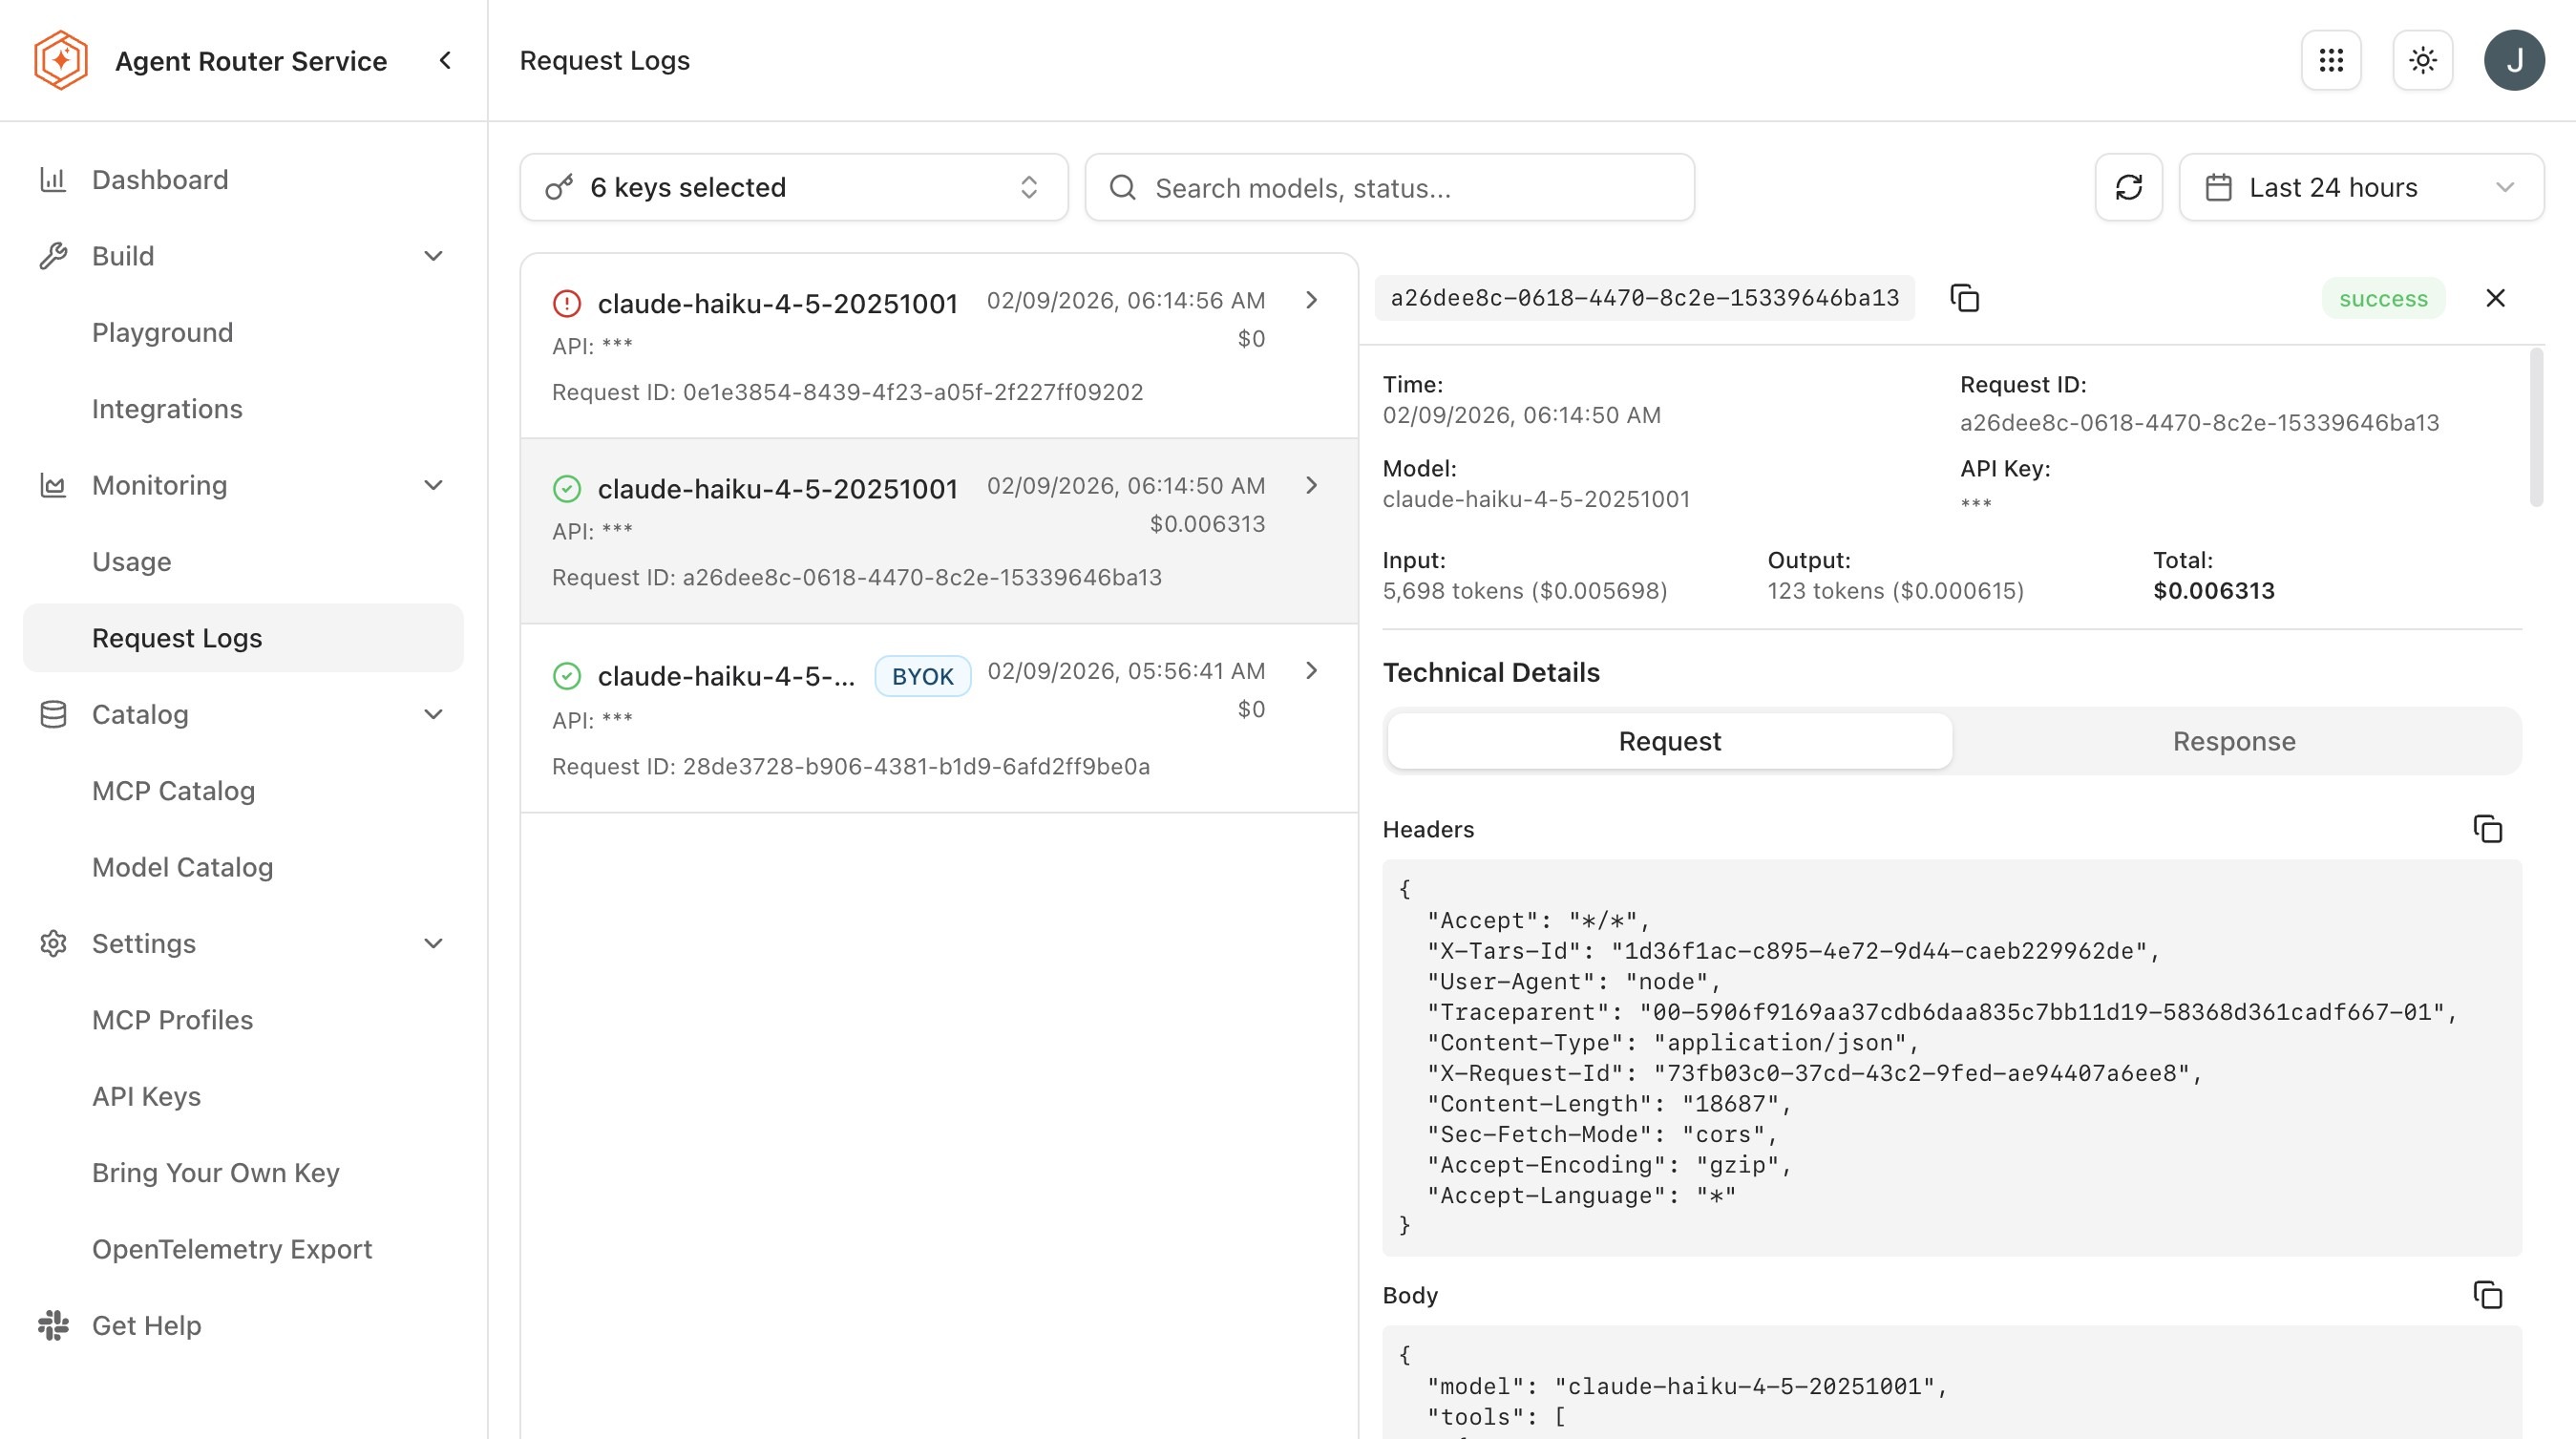Click the Build wrench icon
The image size is (2576, 1439).
pyautogui.click(x=53, y=256)
